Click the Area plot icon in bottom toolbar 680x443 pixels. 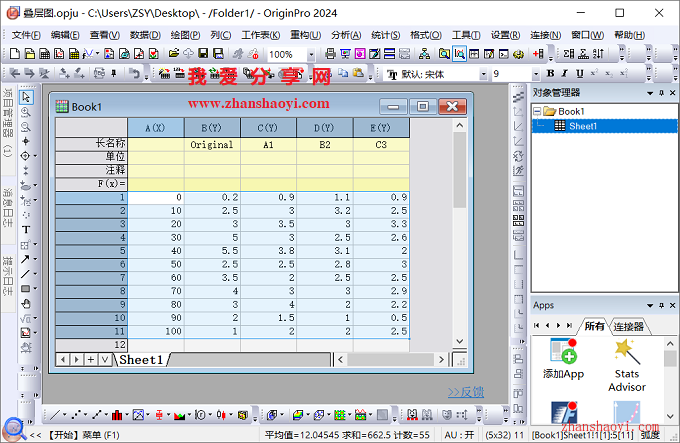(180, 415)
